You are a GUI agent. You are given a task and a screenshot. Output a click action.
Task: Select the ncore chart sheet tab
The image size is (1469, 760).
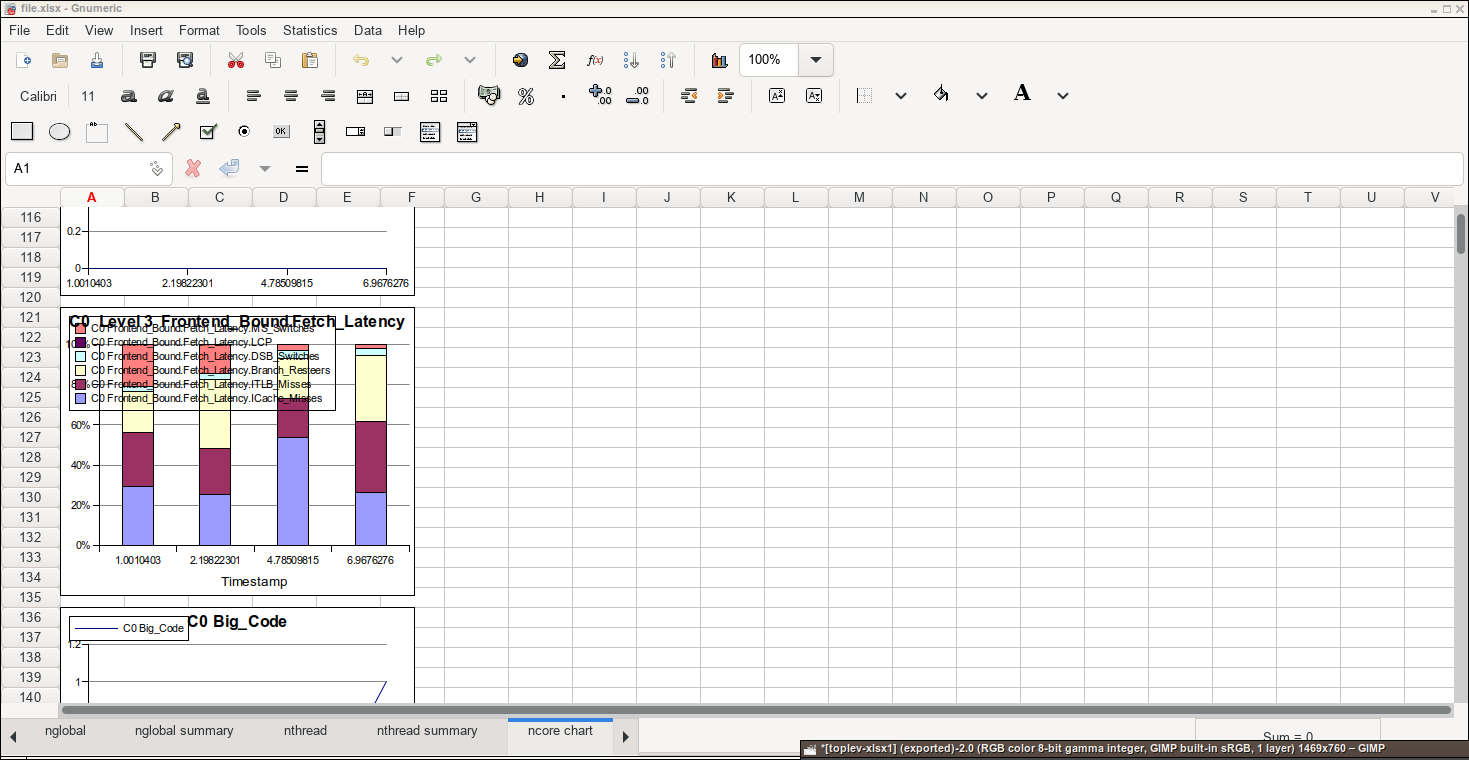(x=560, y=731)
